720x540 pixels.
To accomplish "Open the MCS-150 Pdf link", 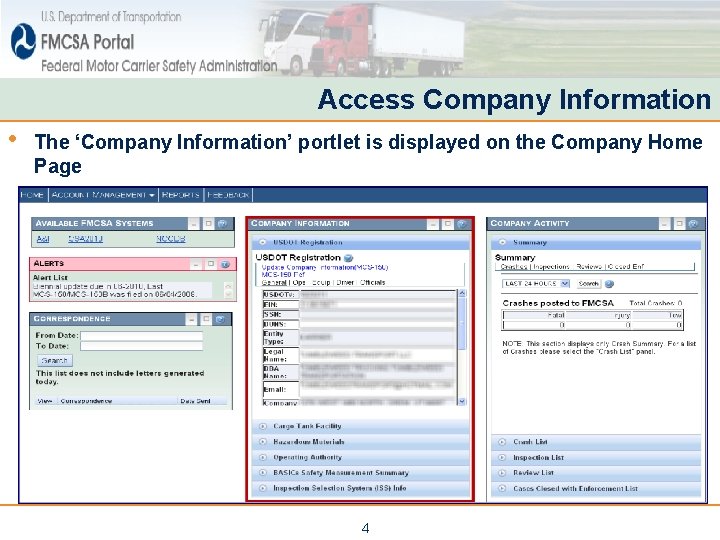I will (x=283, y=275).
